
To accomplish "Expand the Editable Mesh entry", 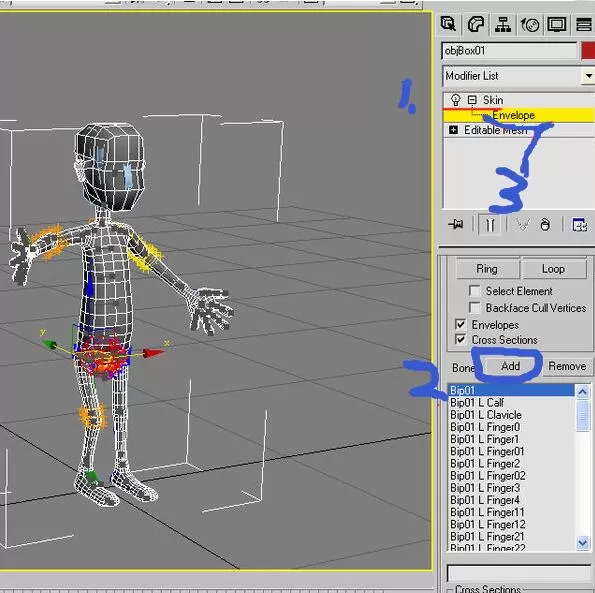I will tap(453, 130).
